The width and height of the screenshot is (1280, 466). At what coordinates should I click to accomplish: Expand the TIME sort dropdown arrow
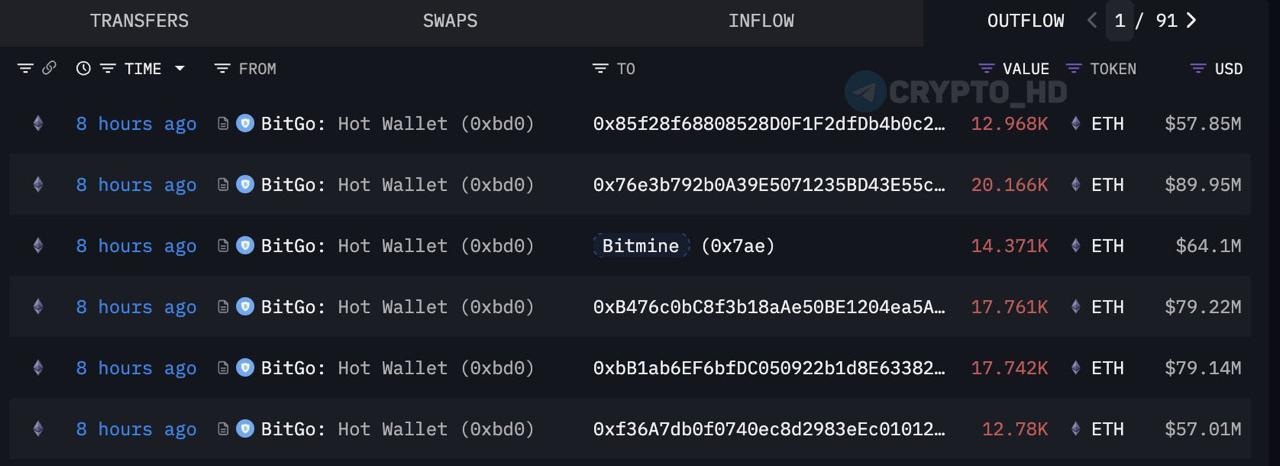[180, 69]
